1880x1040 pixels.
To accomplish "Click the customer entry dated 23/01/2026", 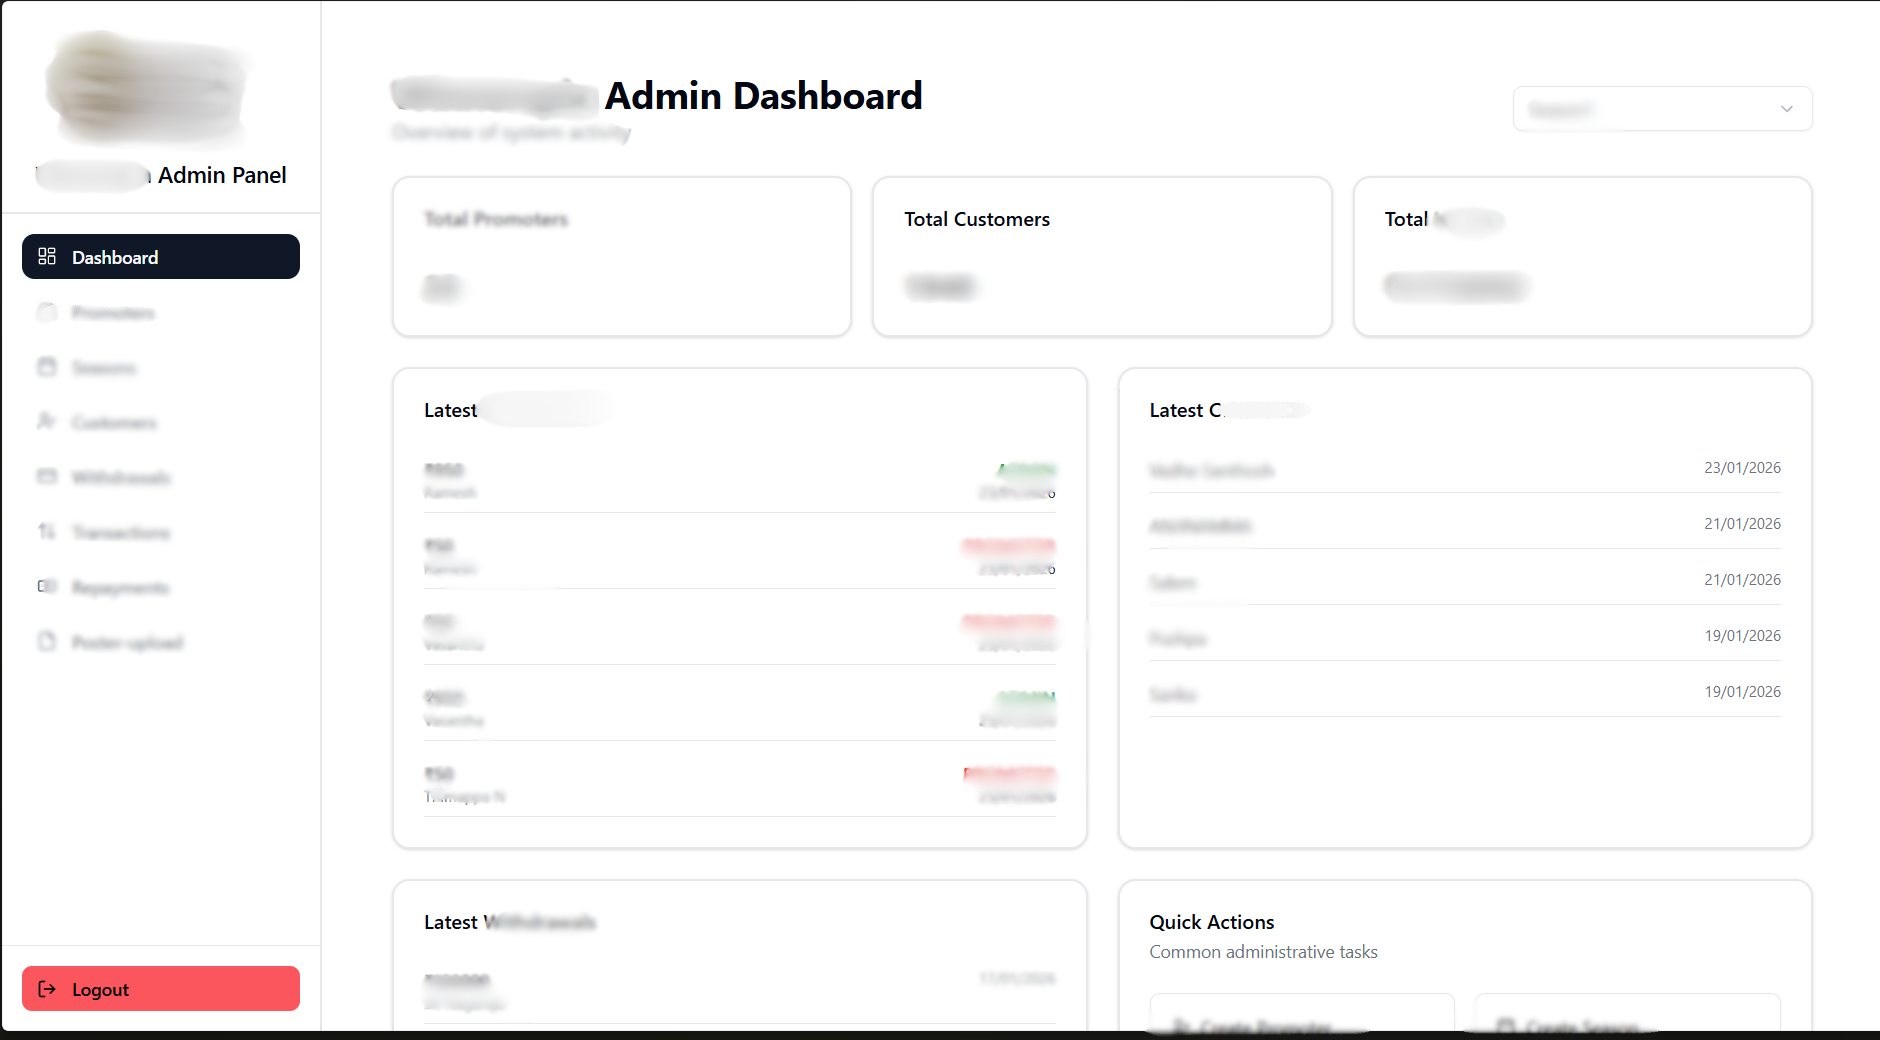I will point(1464,468).
